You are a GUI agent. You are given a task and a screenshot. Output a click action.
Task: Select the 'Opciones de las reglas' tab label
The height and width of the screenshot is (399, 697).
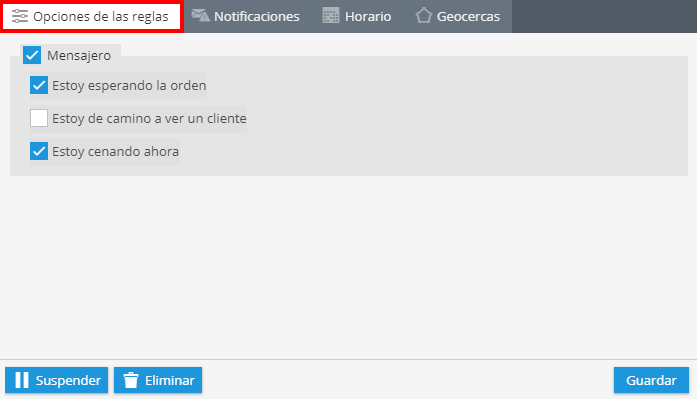(x=100, y=17)
